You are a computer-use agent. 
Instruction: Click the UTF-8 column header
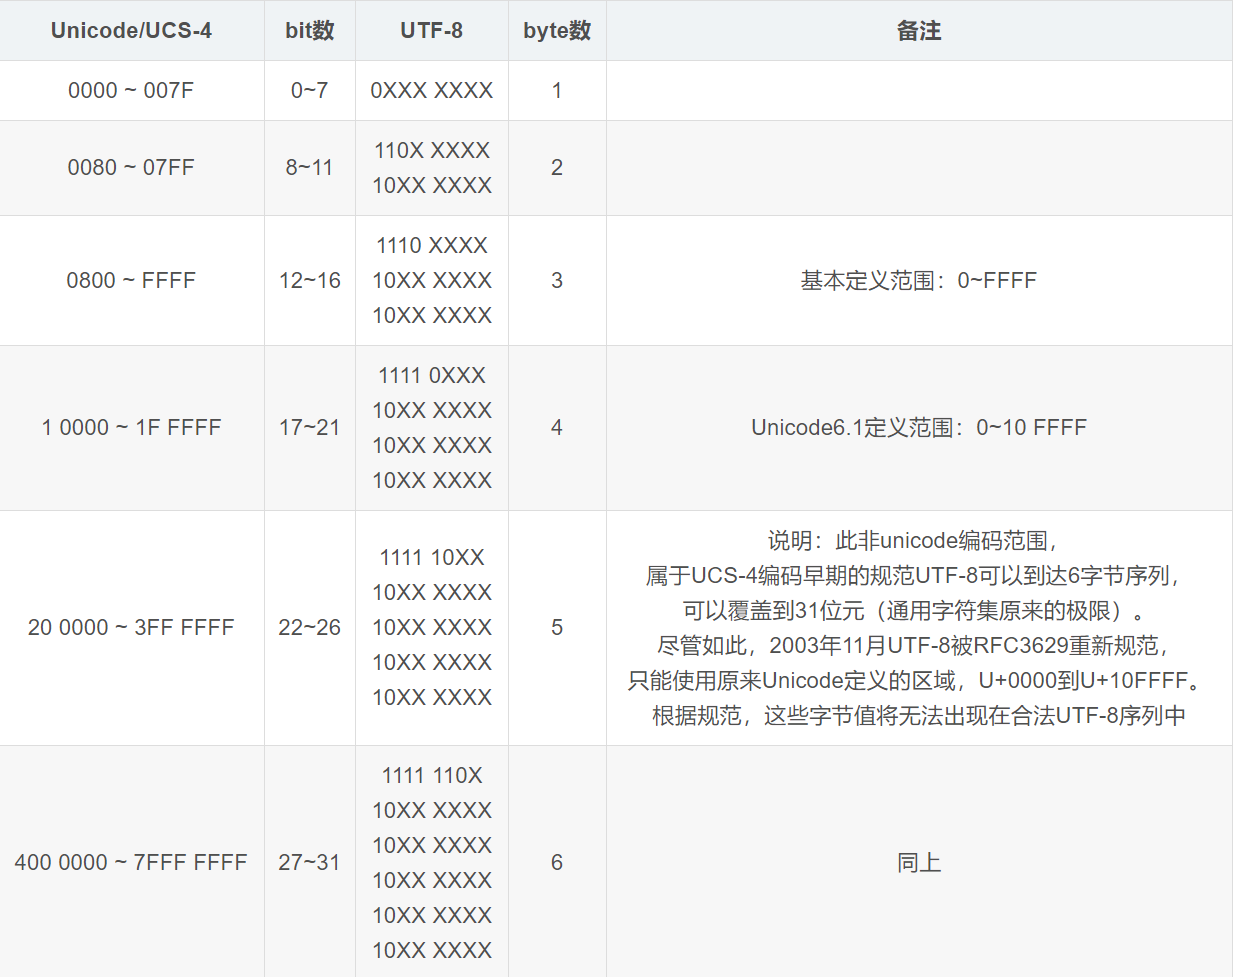pyautogui.click(x=430, y=31)
